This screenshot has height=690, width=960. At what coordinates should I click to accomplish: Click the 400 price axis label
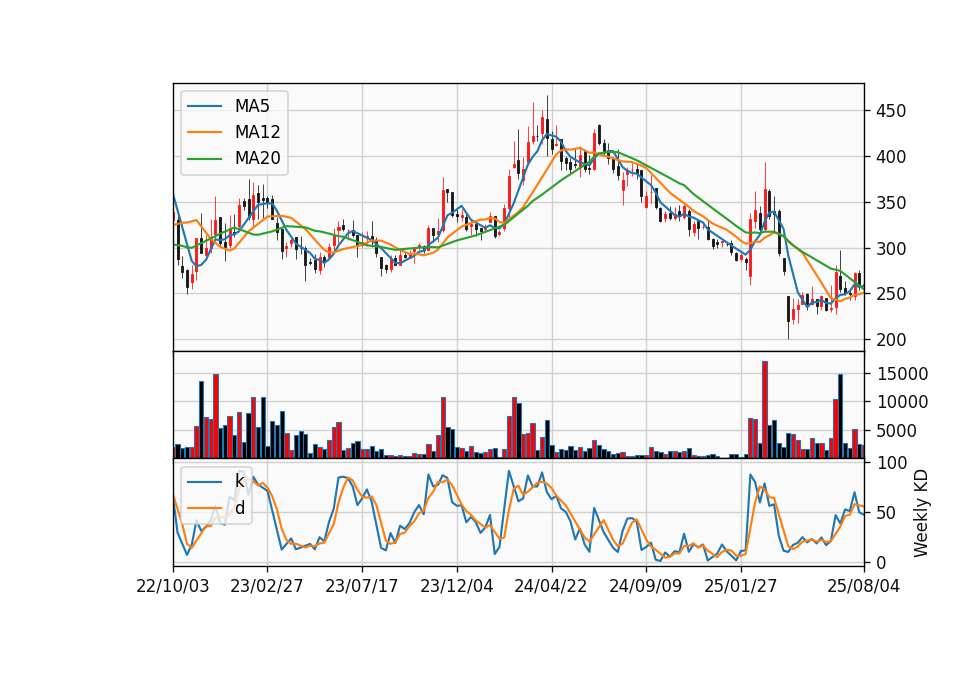891,157
